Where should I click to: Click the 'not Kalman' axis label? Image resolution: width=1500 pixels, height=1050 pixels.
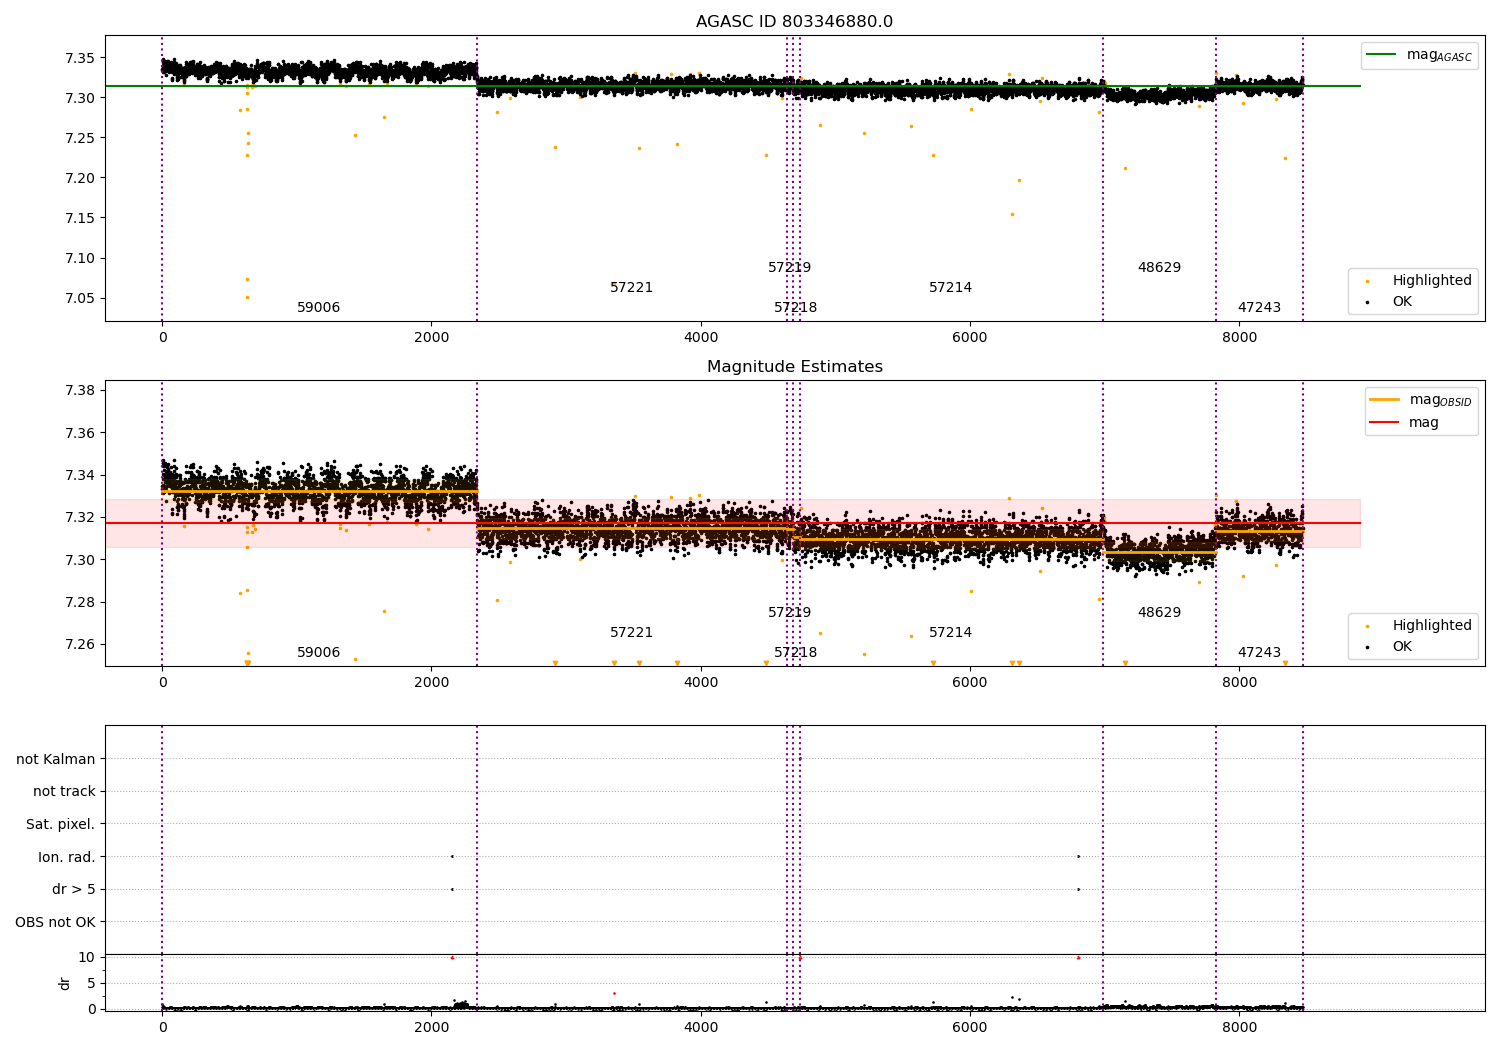click(x=56, y=759)
